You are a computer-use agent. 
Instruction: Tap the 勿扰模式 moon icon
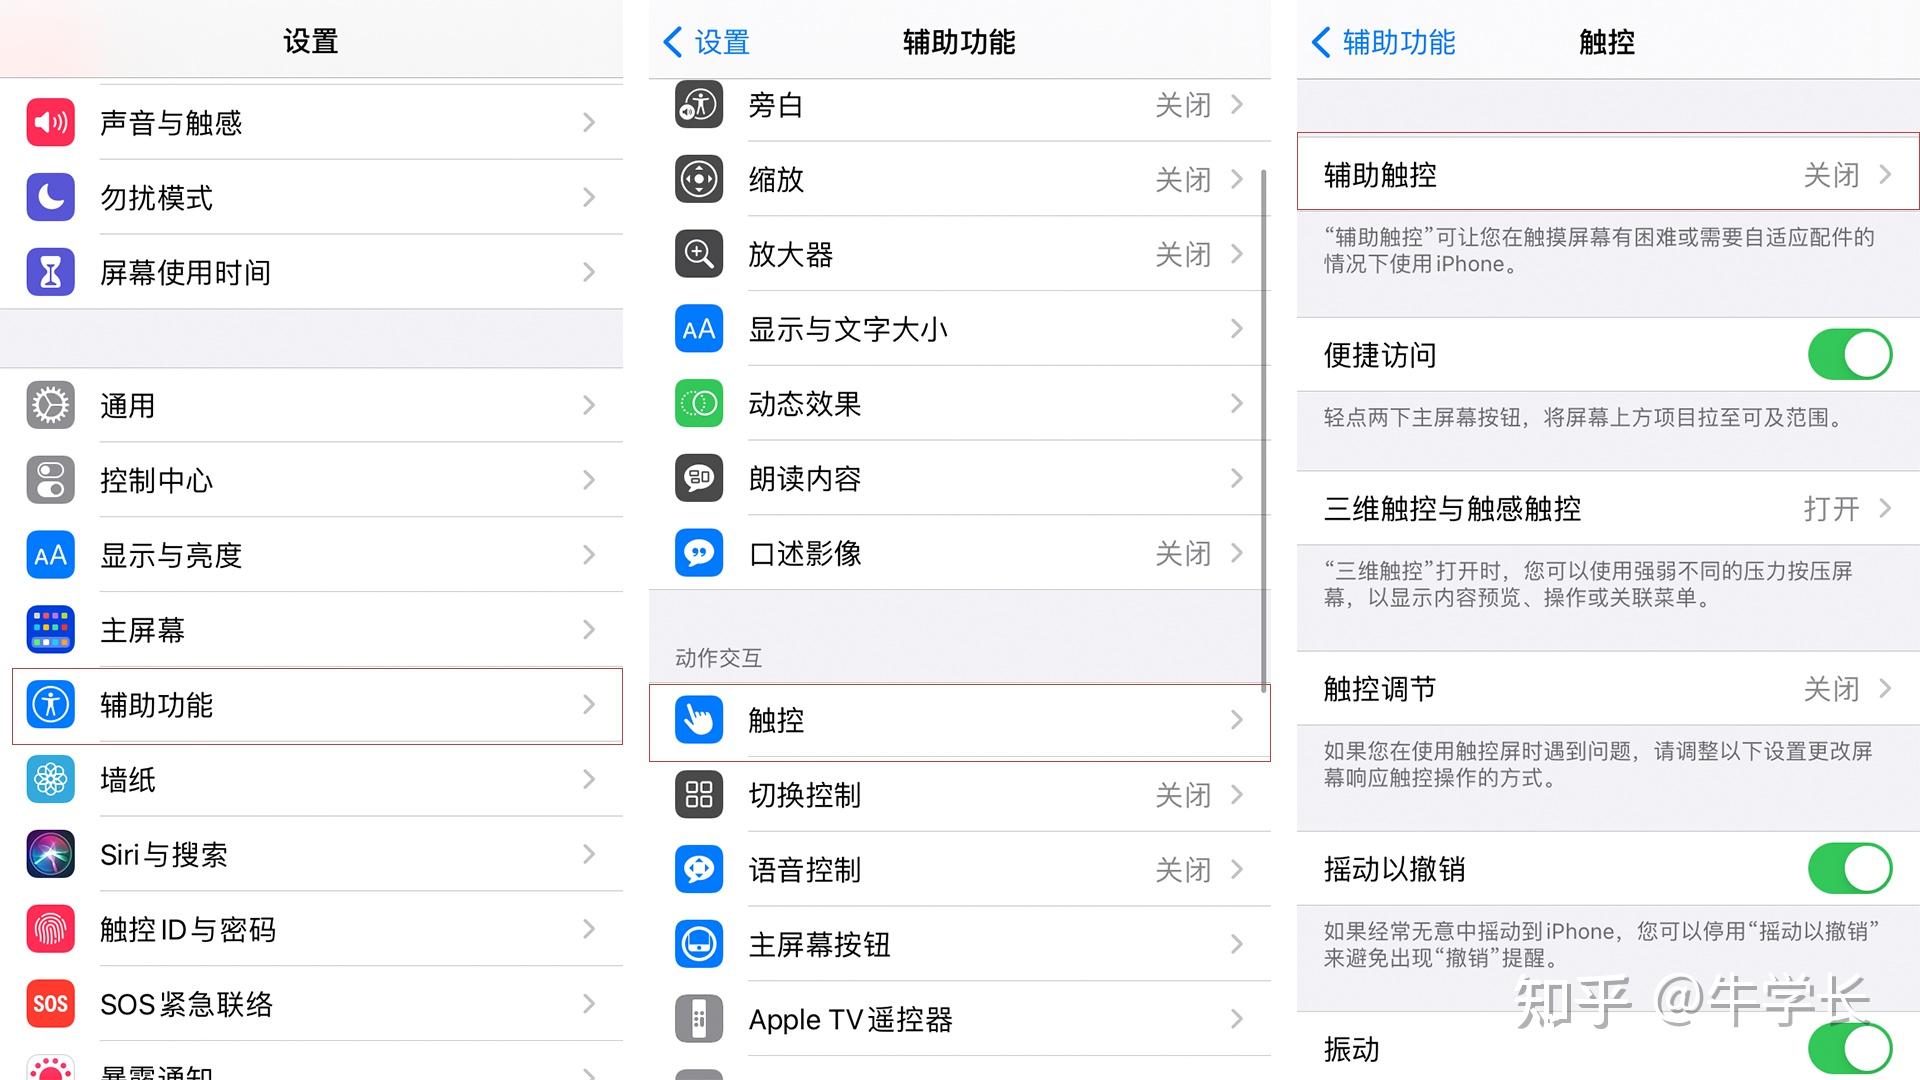[50, 198]
